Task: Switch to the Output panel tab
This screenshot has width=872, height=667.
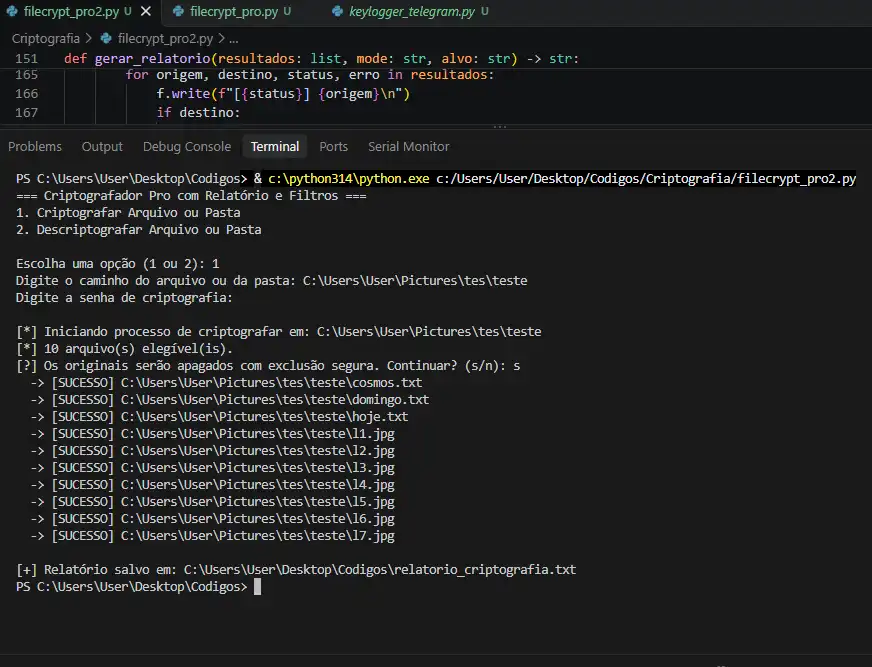Action: (x=102, y=146)
